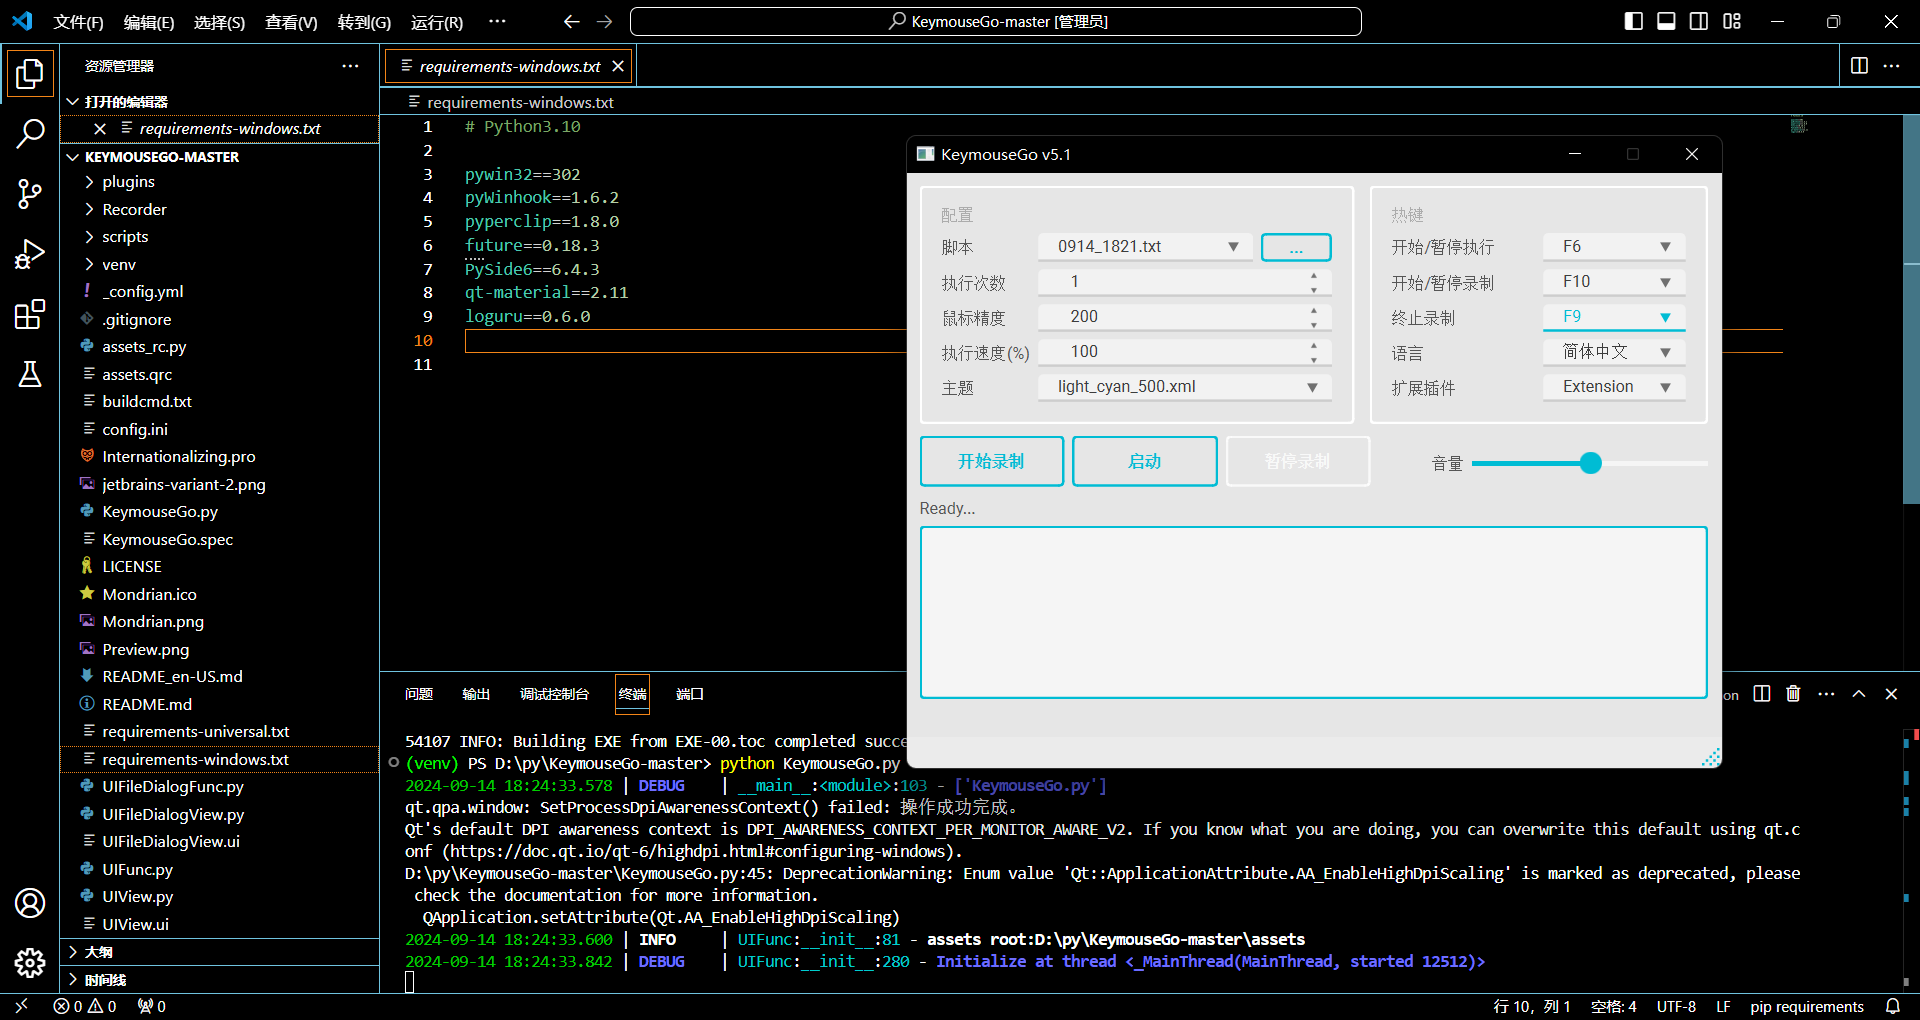Screen dimensions: 1920x1020
Task: Open the 扩展插件 Extension dropdown
Action: (1614, 387)
